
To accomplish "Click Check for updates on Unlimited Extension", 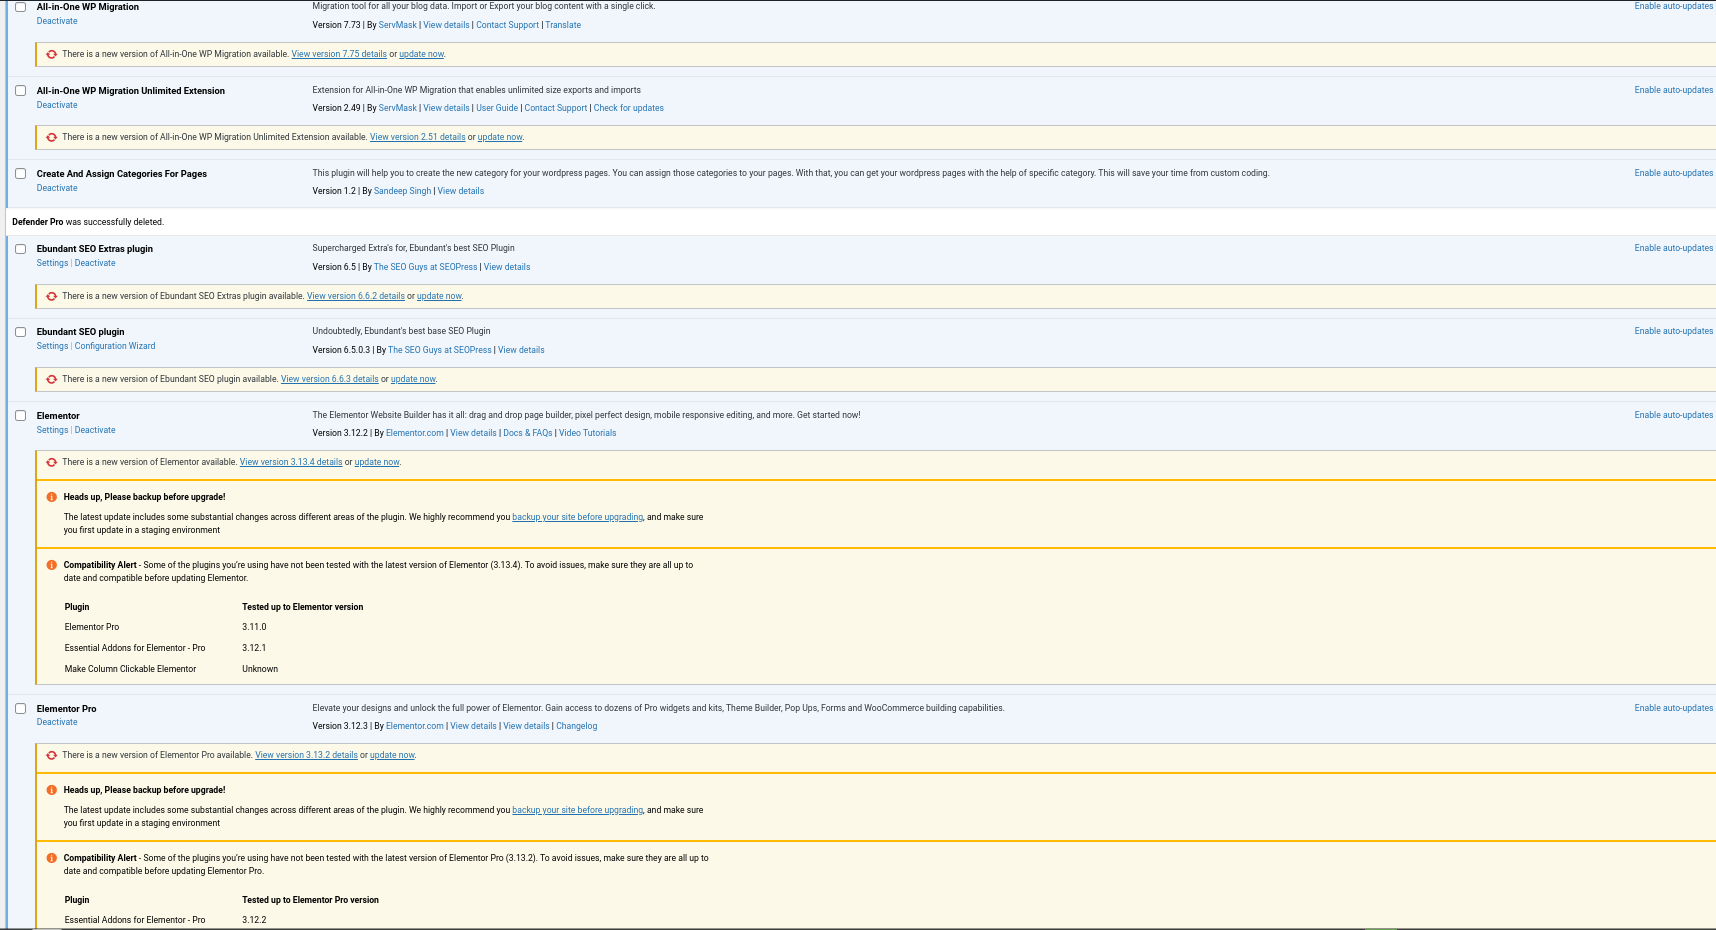I will [x=628, y=108].
